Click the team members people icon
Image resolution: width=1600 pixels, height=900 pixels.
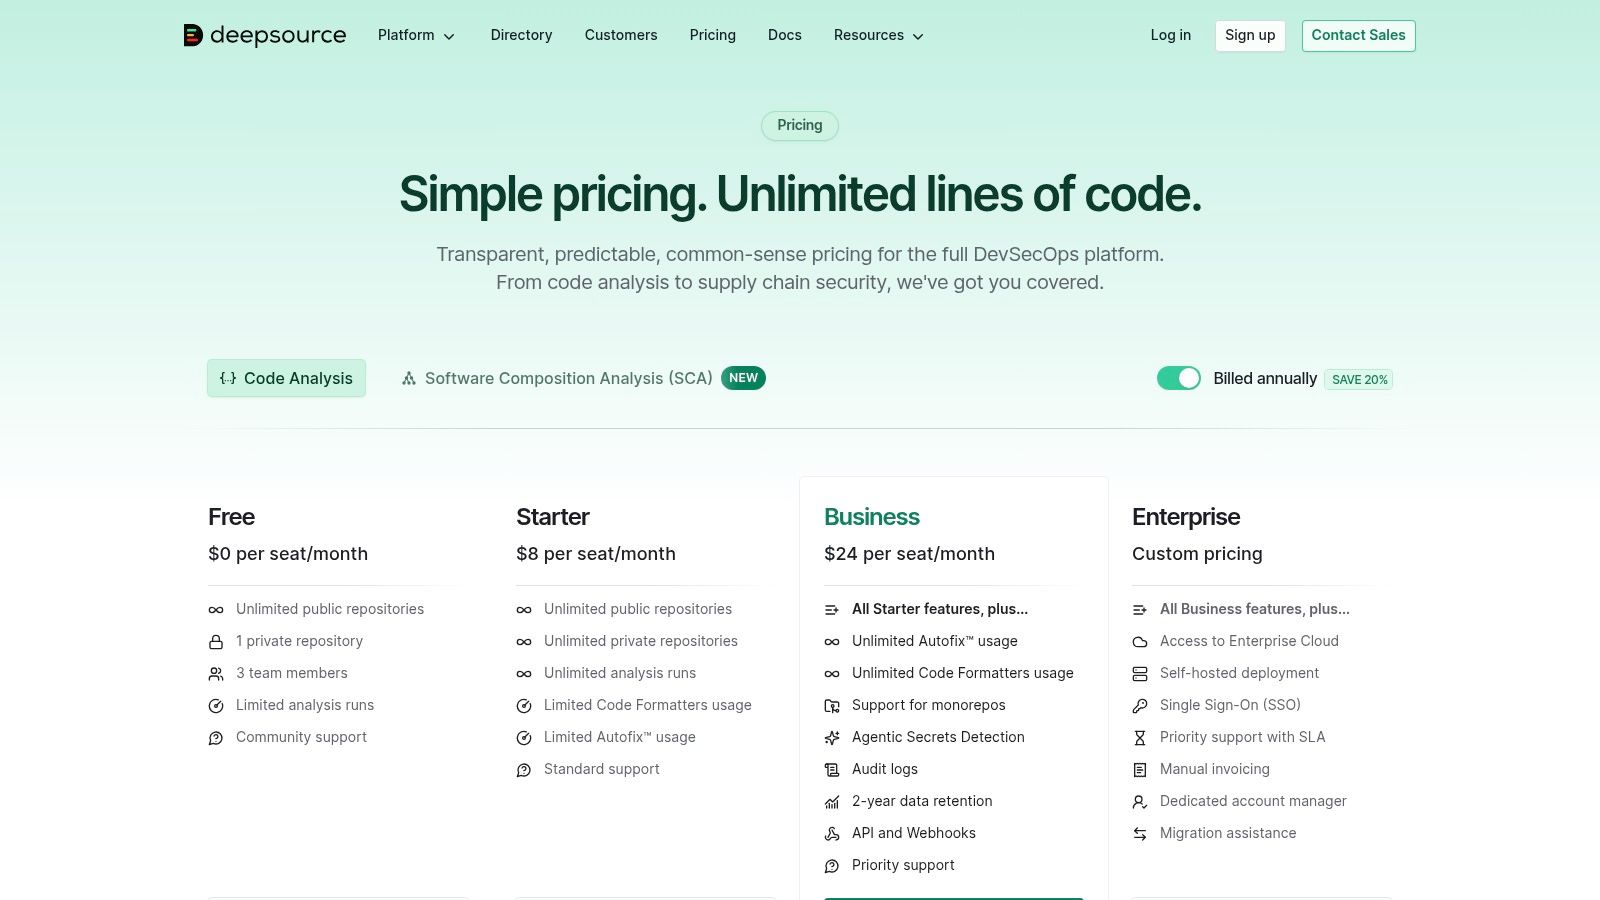pos(216,674)
